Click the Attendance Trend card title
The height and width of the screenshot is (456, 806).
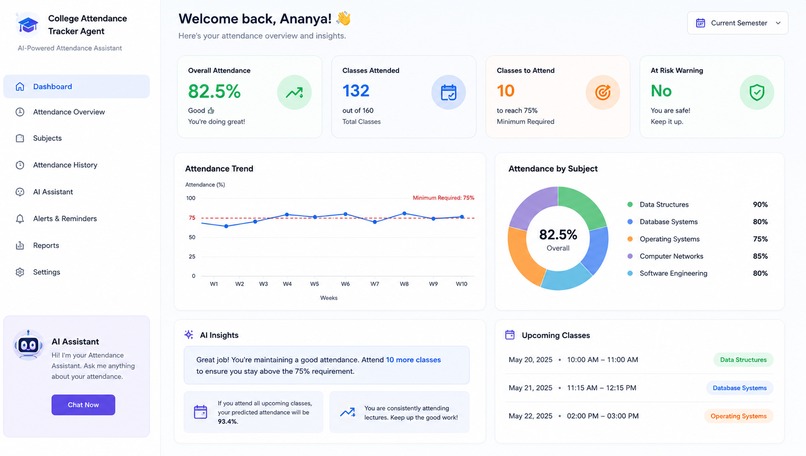(x=219, y=169)
